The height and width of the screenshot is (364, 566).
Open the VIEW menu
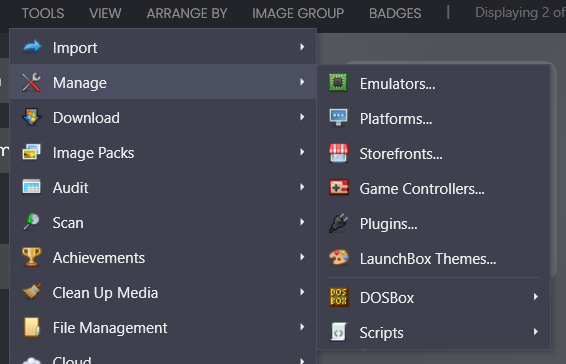pos(105,13)
